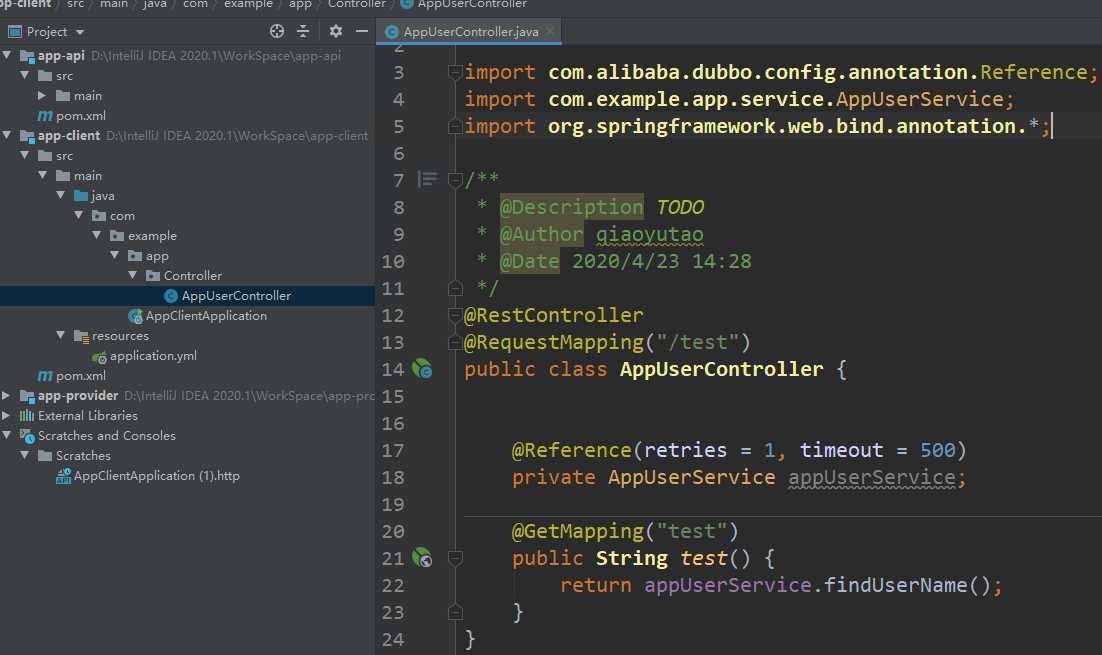Close the AppUserController.java tab
Screen dimensions: 1102x655
pos(550,31)
